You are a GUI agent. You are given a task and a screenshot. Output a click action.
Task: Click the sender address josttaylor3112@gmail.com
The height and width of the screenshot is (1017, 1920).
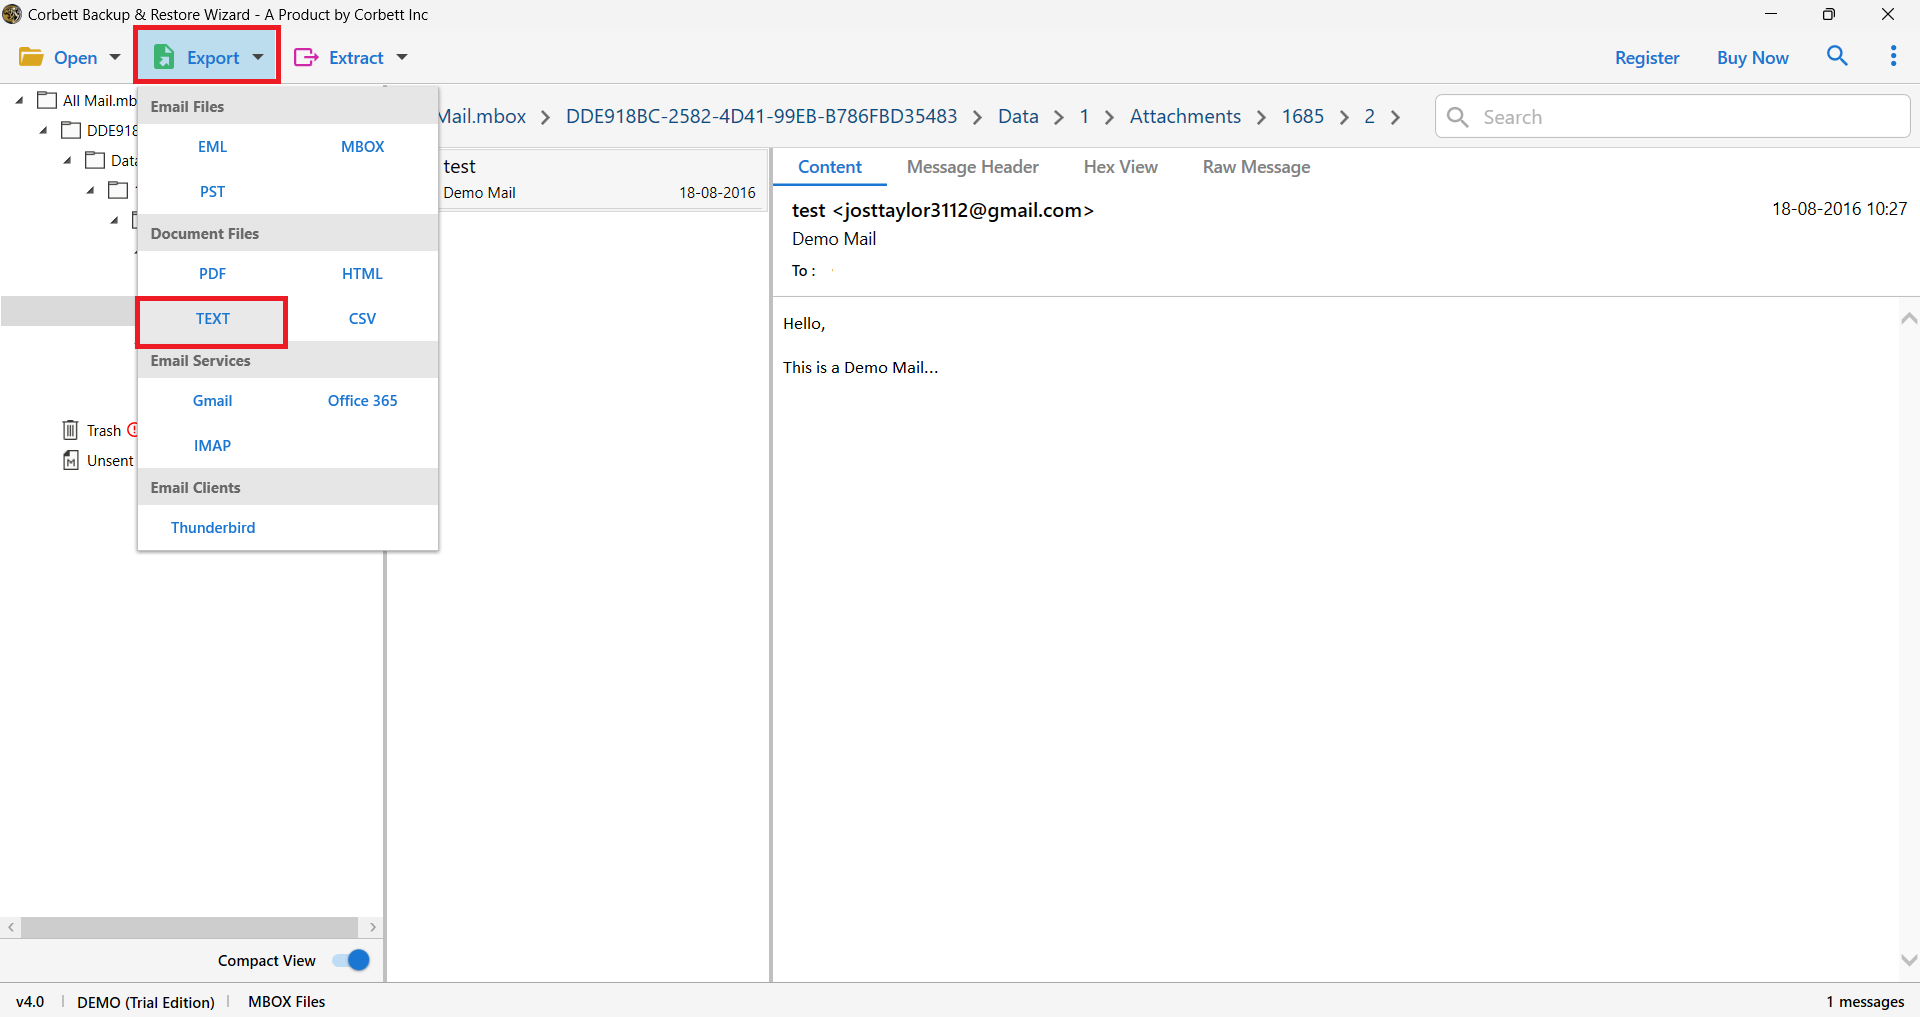(x=963, y=210)
